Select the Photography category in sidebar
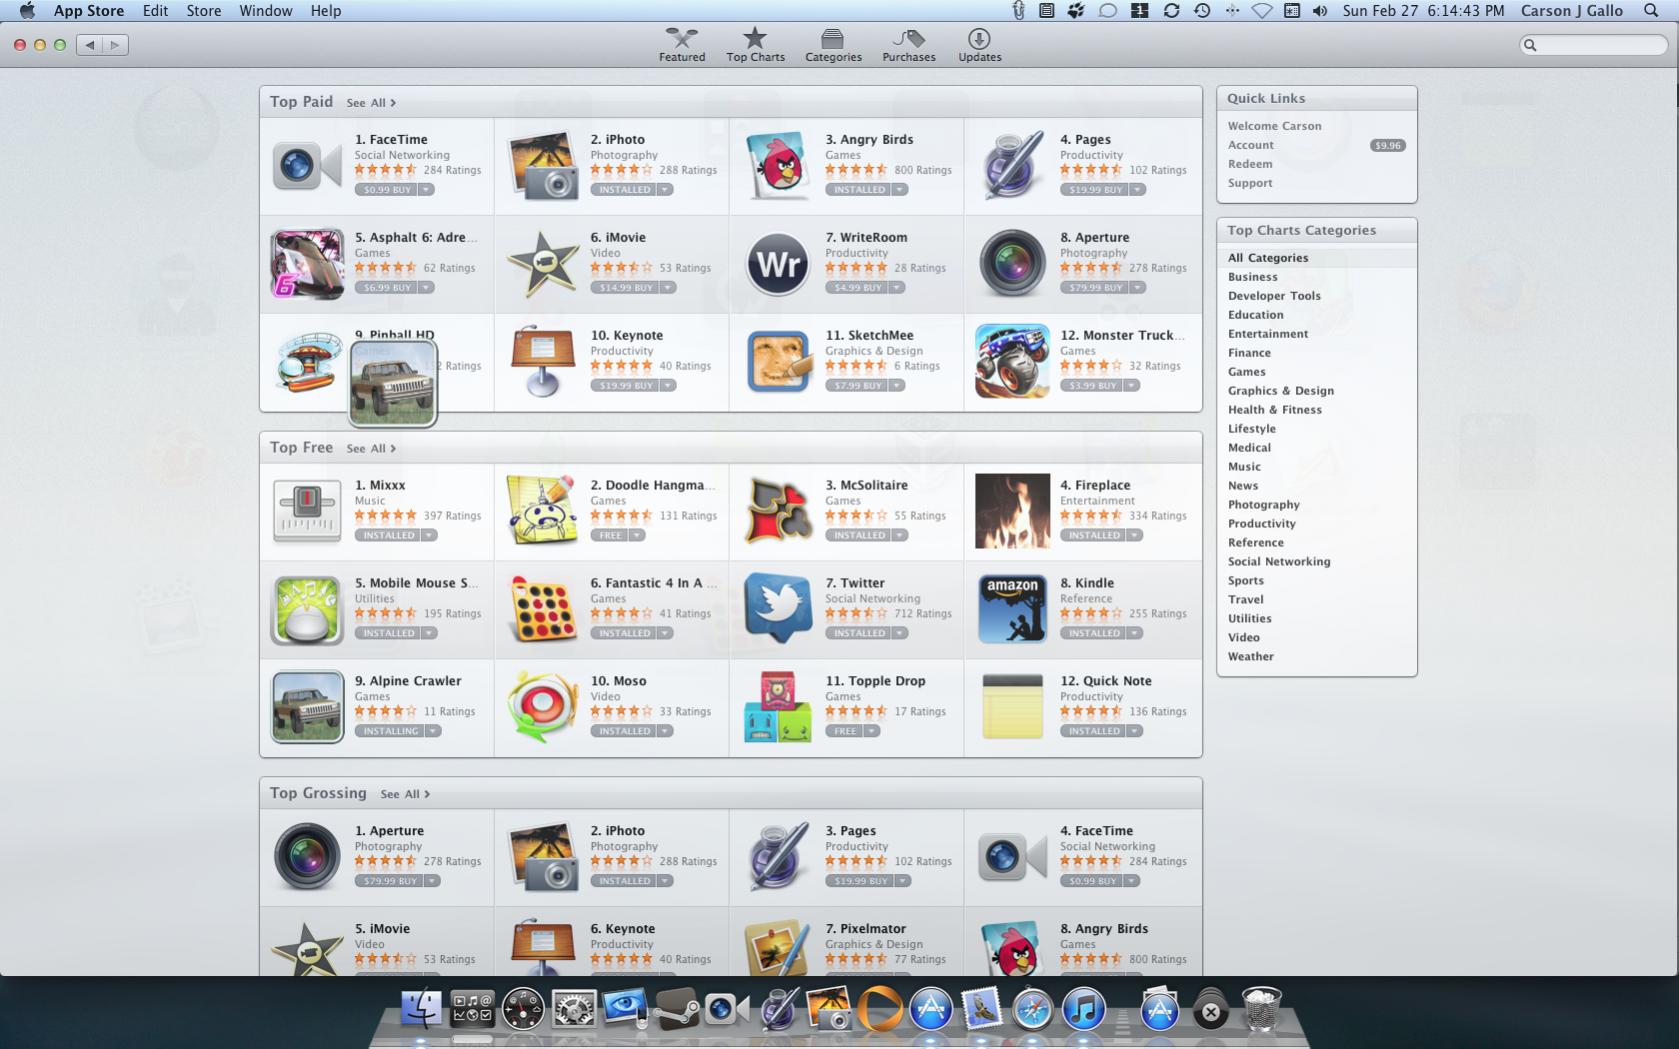1679x1049 pixels. [x=1264, y=505]
